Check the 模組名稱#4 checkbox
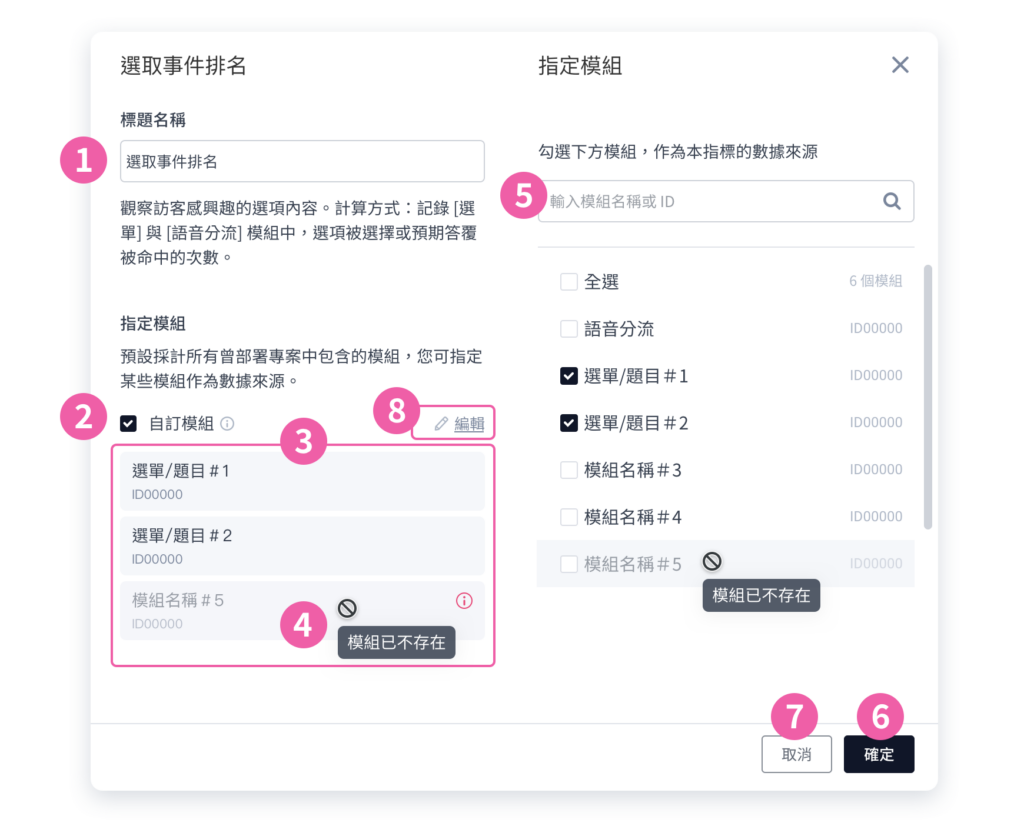1024x826 pixels. coord(569,516)
